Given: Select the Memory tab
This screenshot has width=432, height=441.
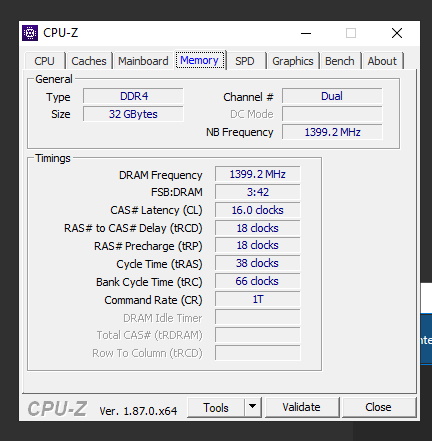Looking at the screenshot, I should click(199, 60).
